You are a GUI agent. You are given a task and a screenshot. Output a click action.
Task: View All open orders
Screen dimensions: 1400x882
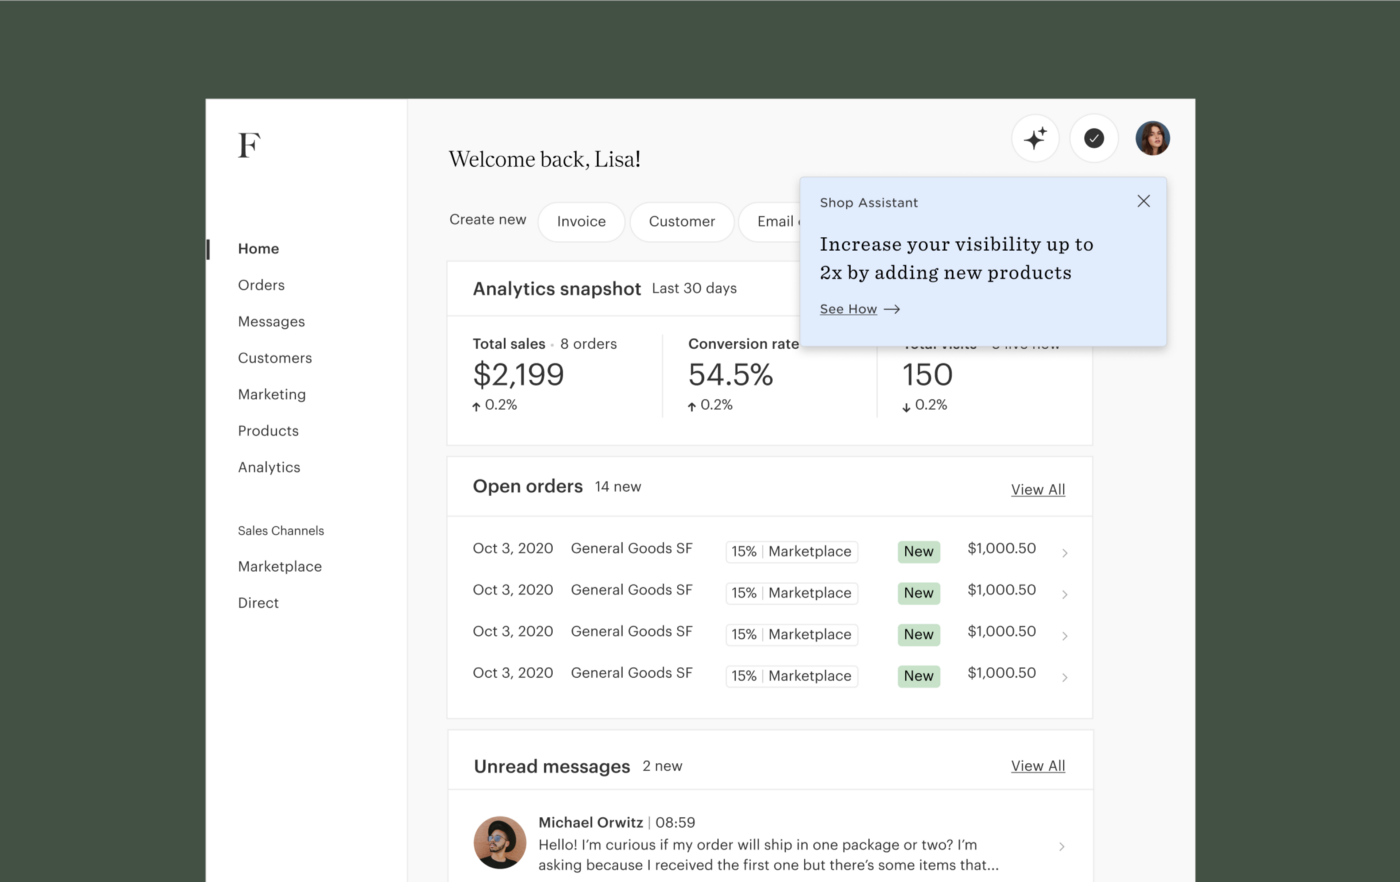tap(1037, 489)
